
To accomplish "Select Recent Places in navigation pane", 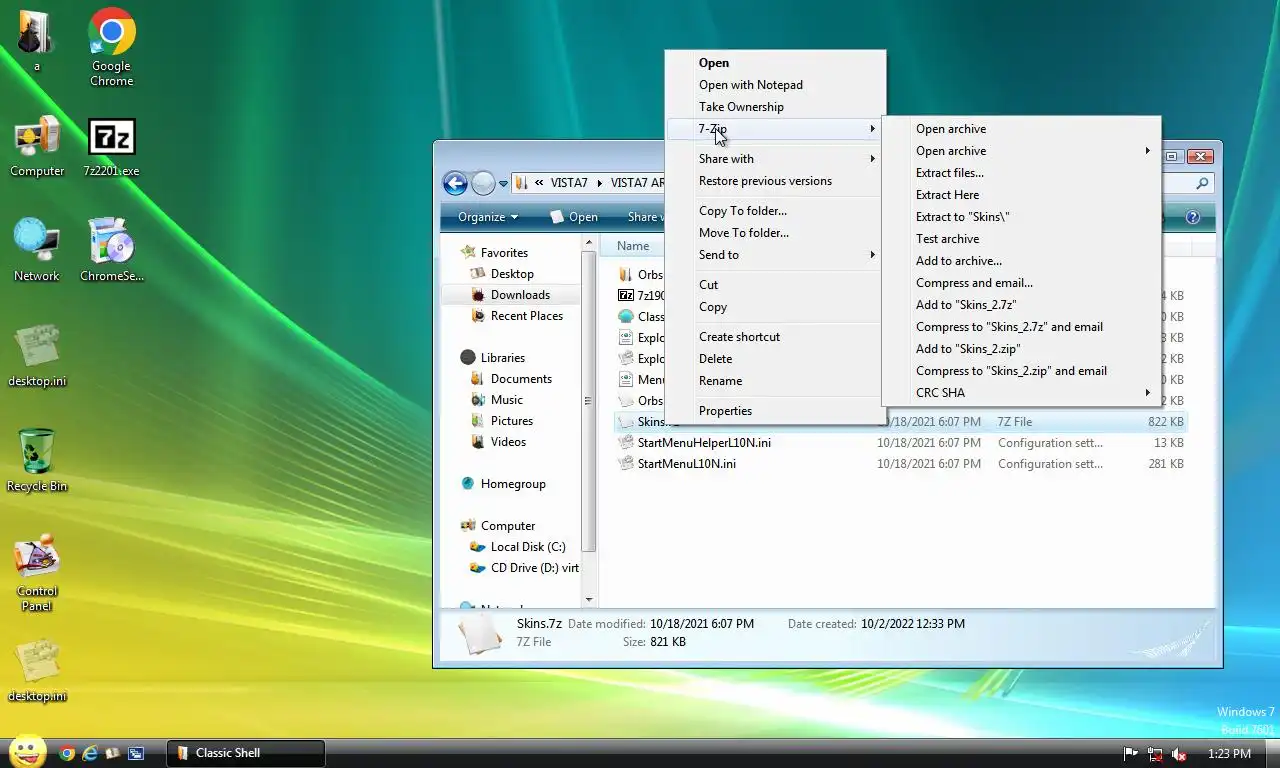I will 516,316.
